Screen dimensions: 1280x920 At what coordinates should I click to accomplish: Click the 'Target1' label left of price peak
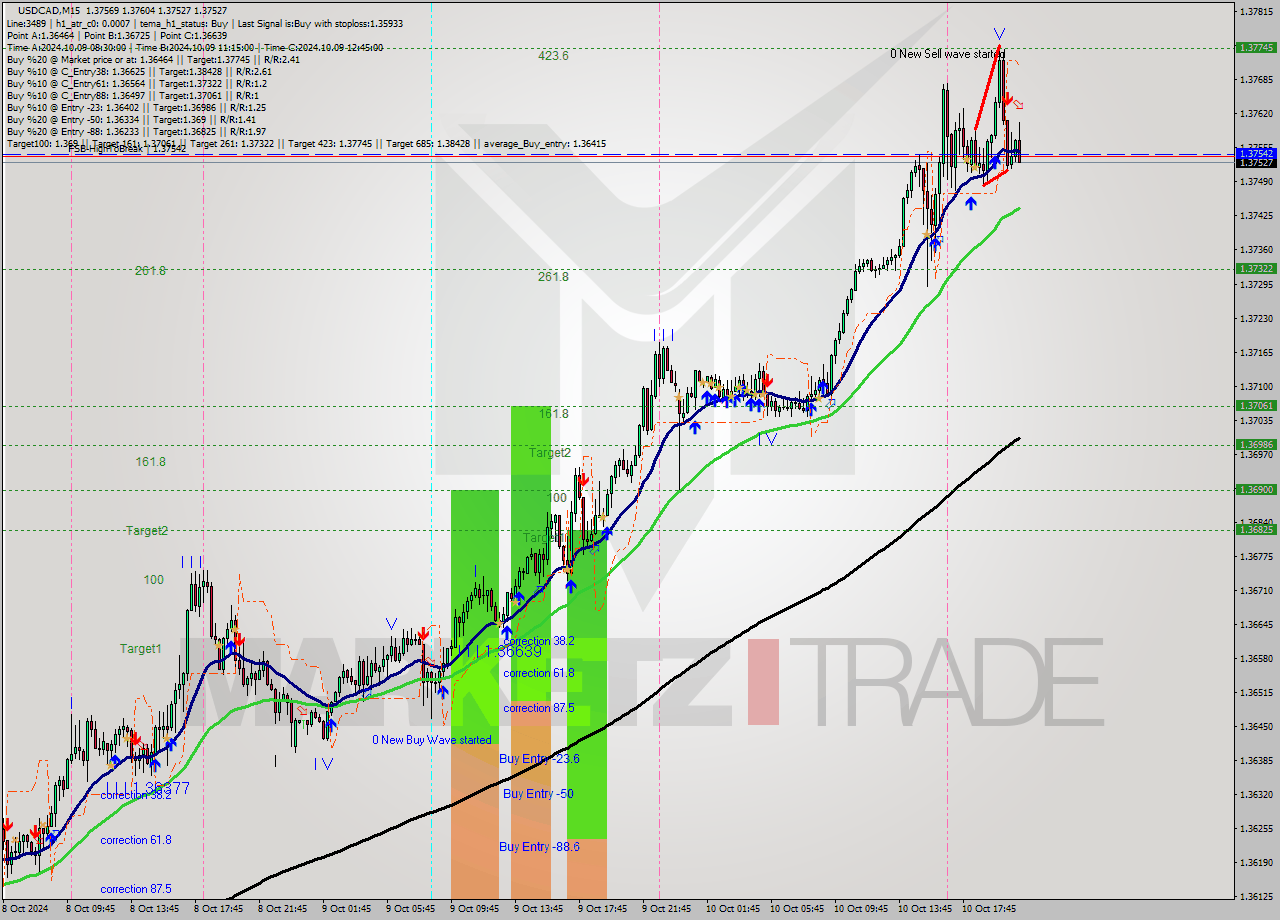click(x=140, y=649)
